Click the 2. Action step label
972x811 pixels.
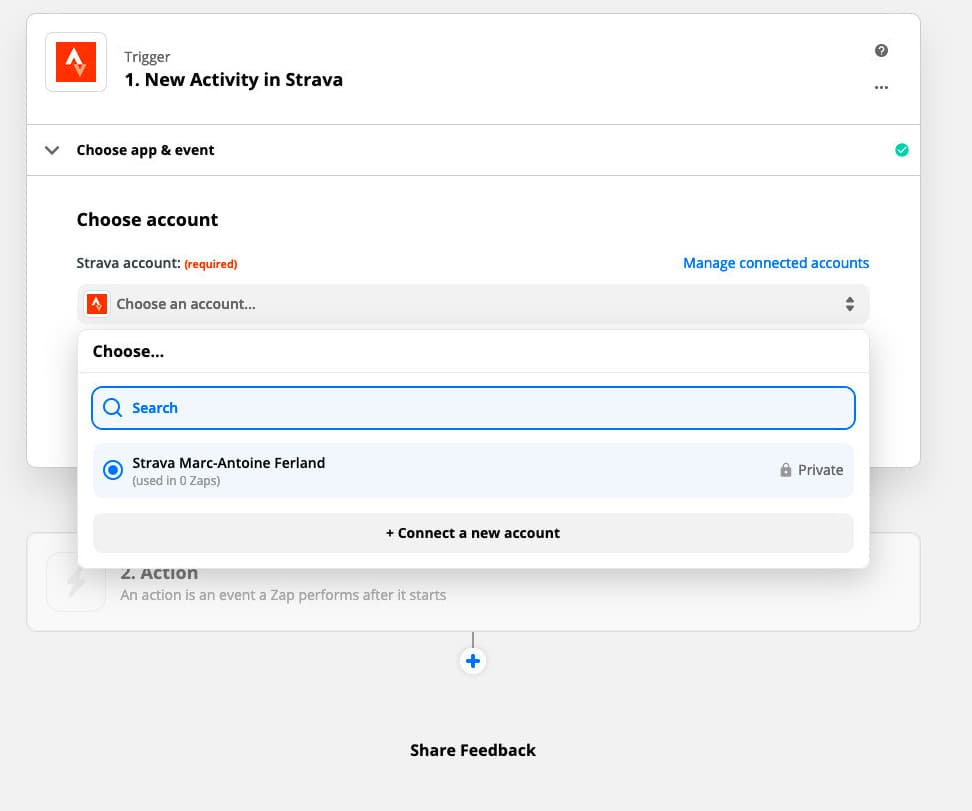tap(159, 572)
